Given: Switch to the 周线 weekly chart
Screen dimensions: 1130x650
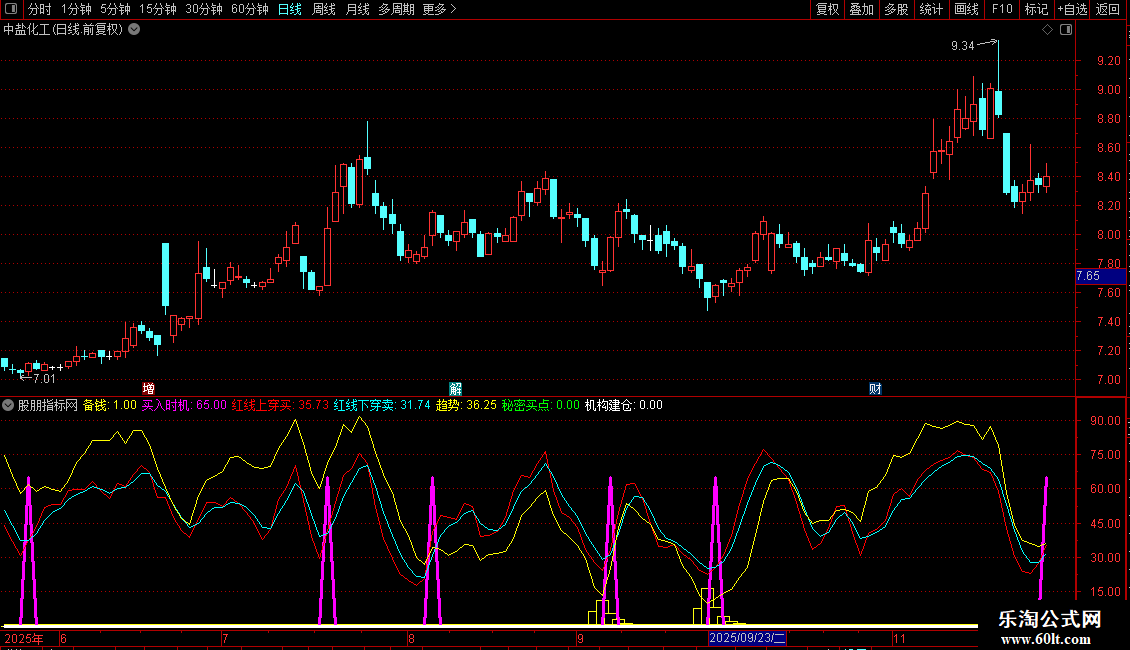Looking at the screenshot, I should [x=324, y=9].
